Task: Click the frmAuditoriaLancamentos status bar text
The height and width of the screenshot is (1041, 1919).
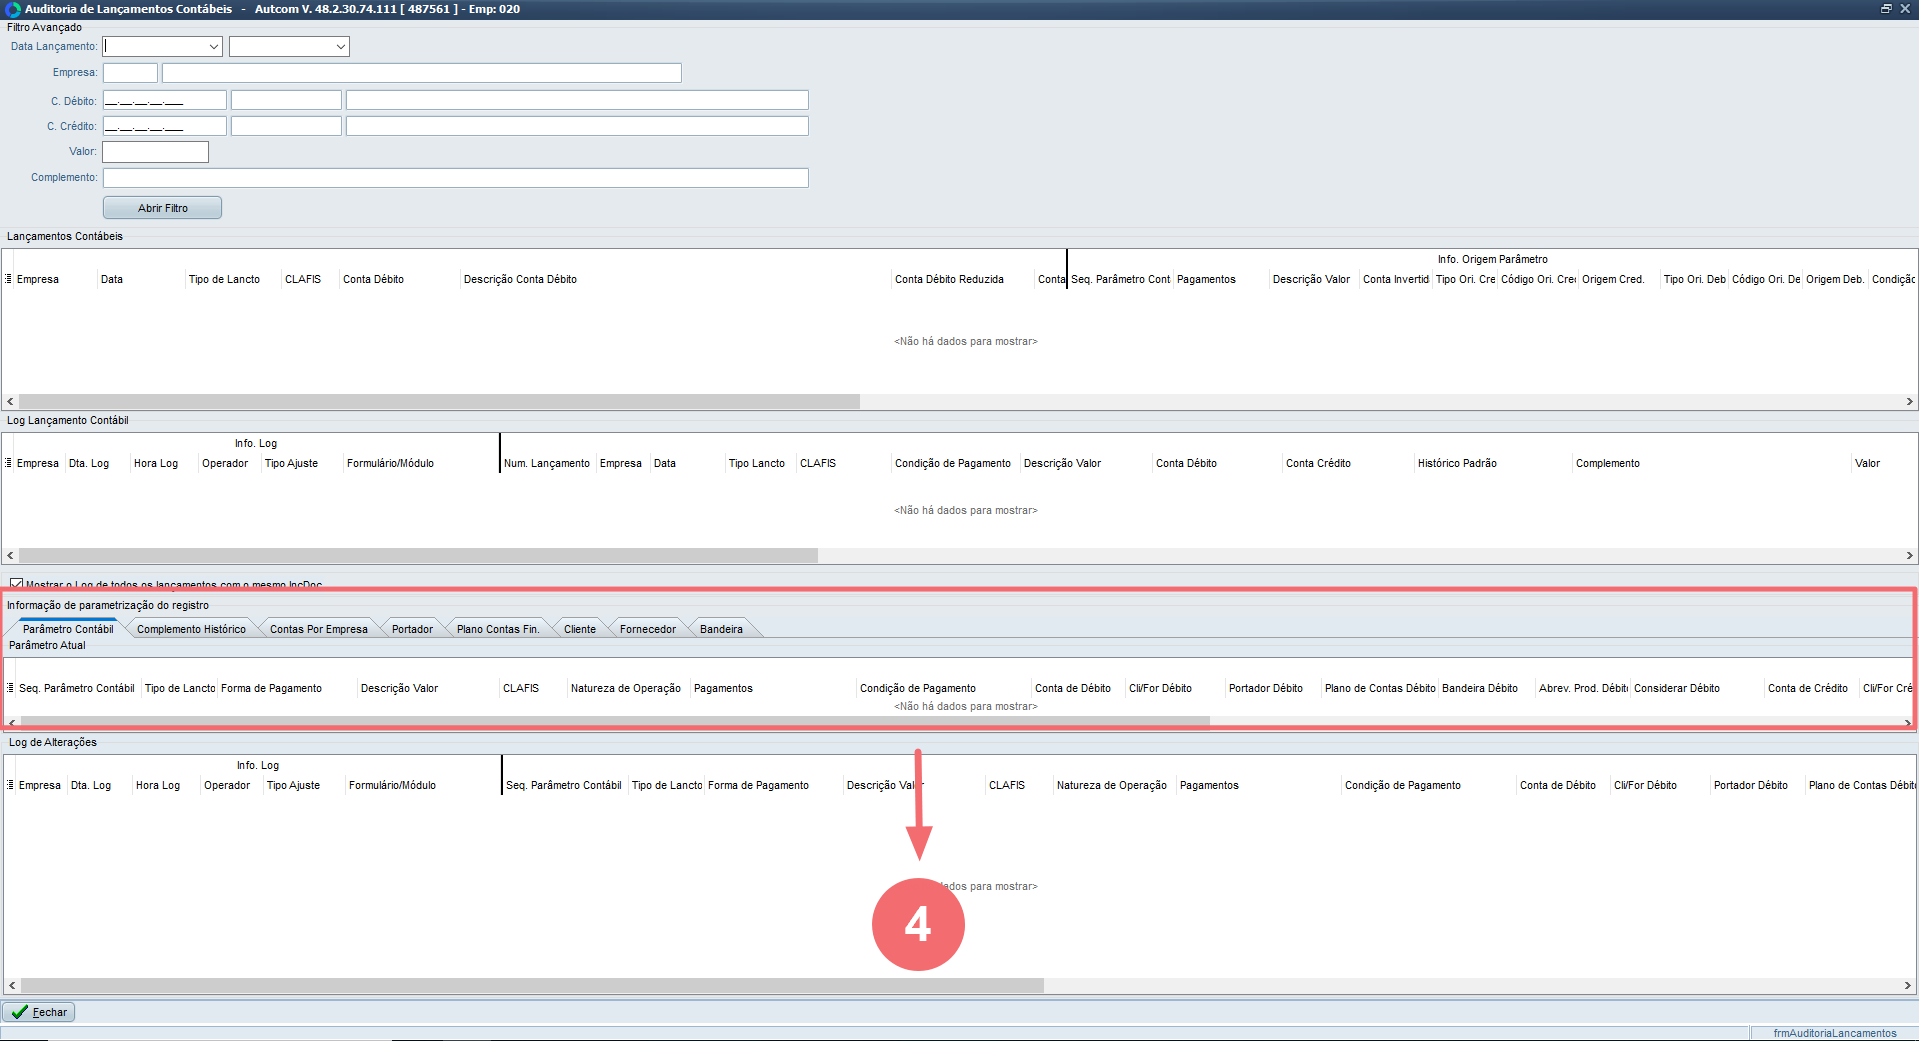Action: pyautogui.click(x=1834, y=1033)
